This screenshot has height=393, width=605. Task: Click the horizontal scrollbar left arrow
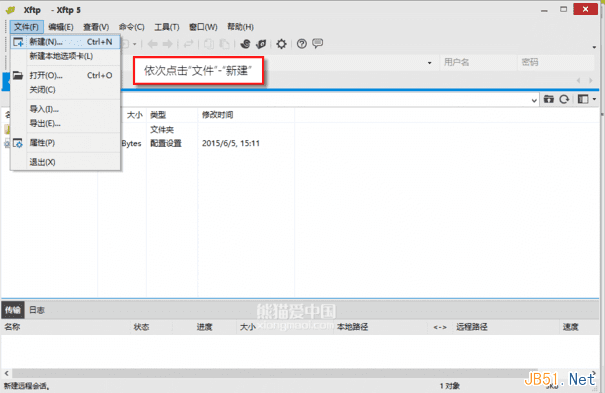tap(6, 373)
